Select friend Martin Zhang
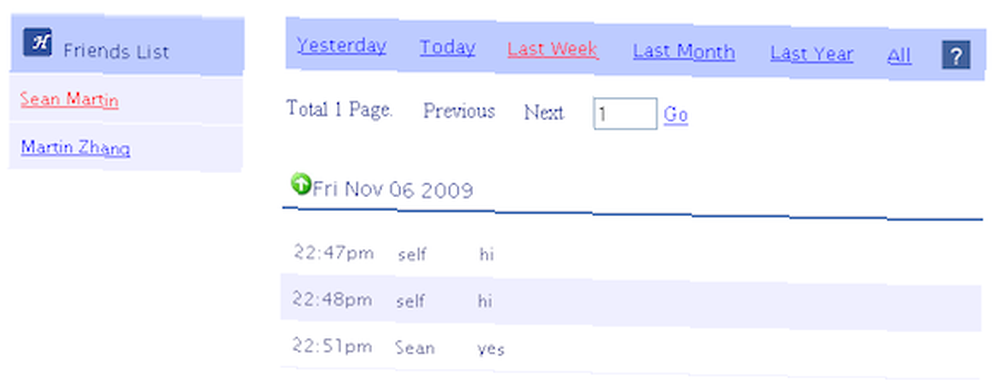Viewport: 1000px width, 383px height. (x=75, y=147)
